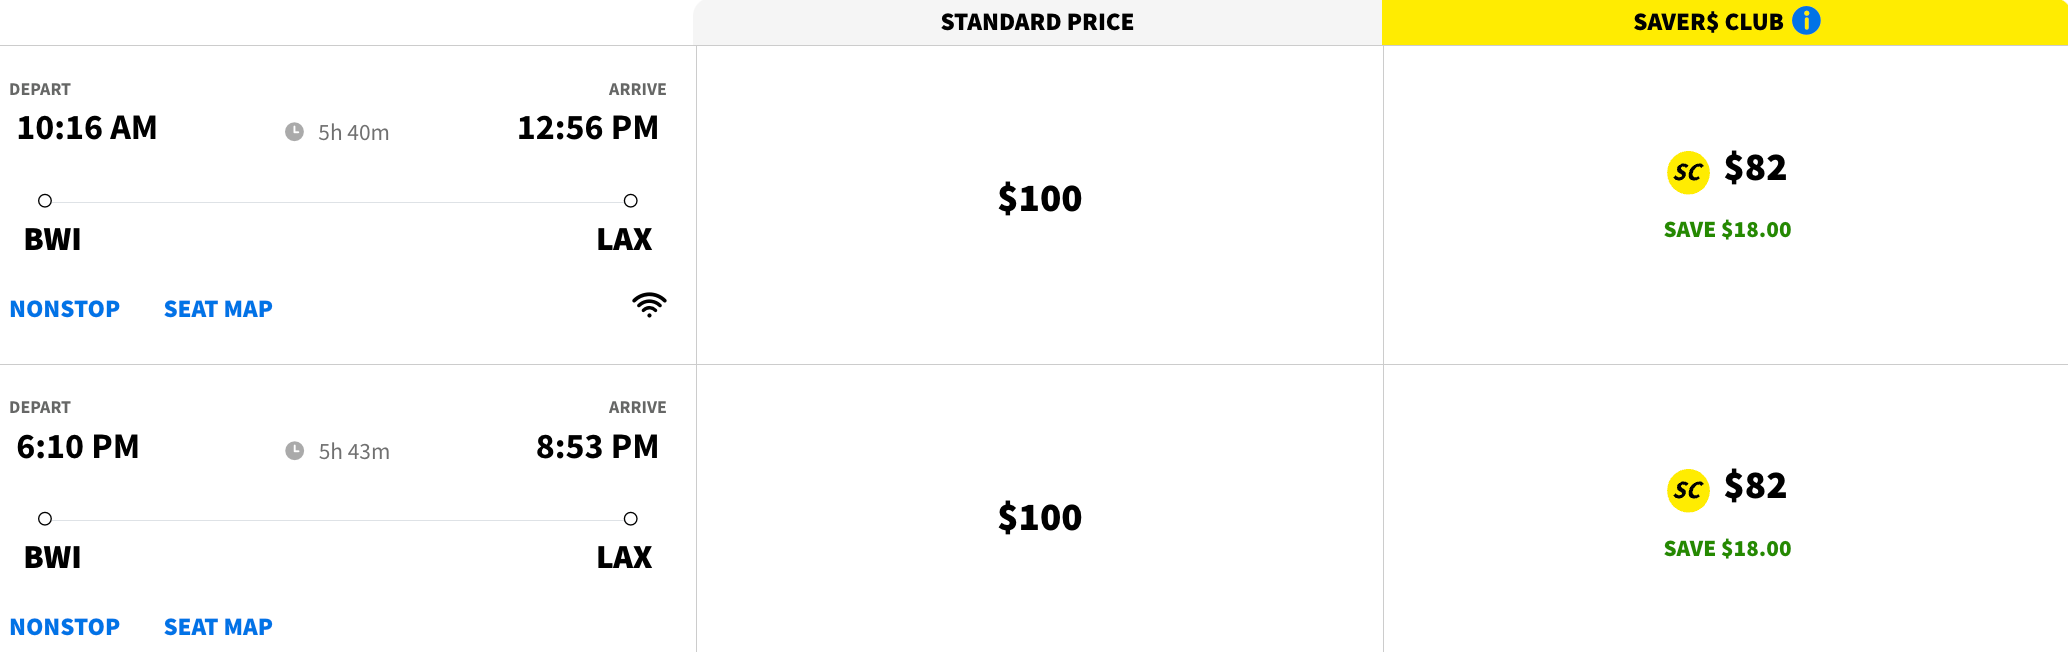Click the 12:56 PM arrival time
The width and height of the screenshot is (2068, 652).
click(x=587, y=128)
